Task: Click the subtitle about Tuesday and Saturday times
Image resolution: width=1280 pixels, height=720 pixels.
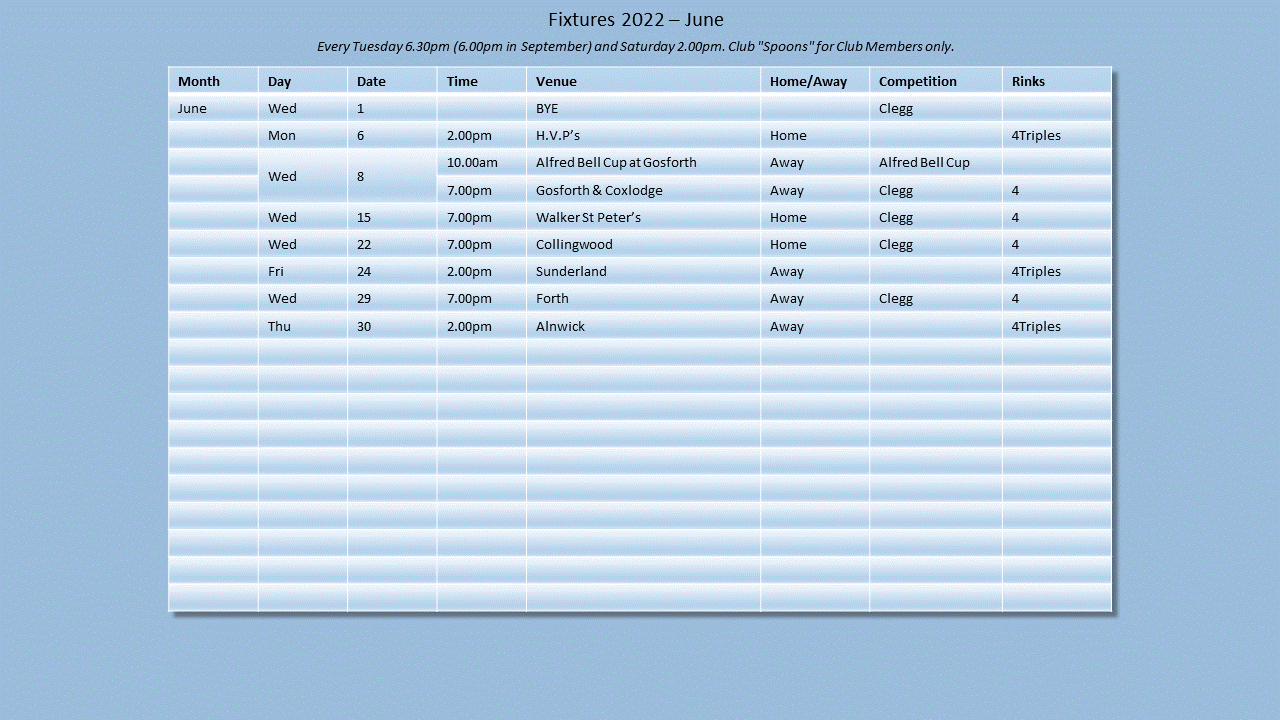Action: coord(636,46)
